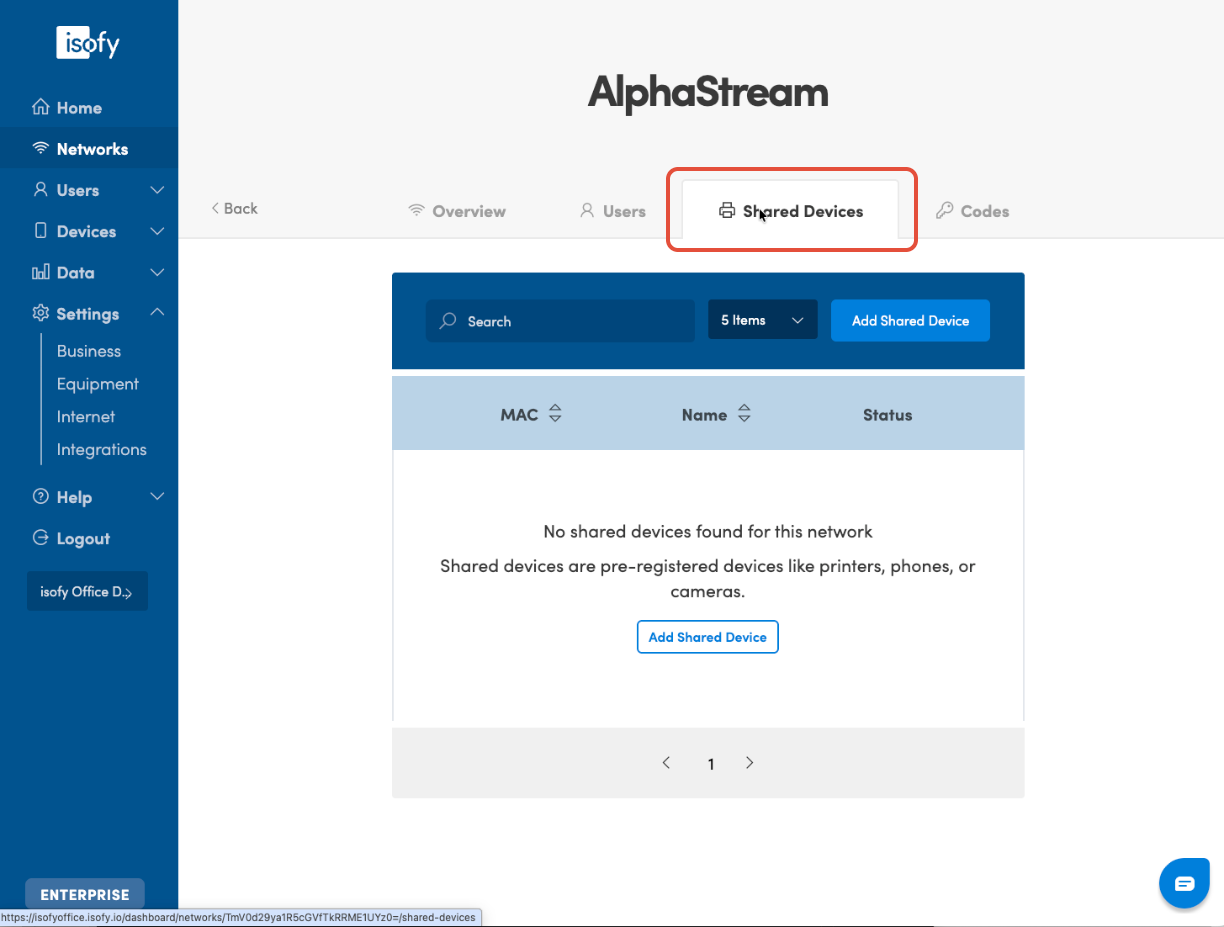Expand the Data sidebar menu chevron
This screenshot has width=1224, height=927.
(x=157, y=272)
